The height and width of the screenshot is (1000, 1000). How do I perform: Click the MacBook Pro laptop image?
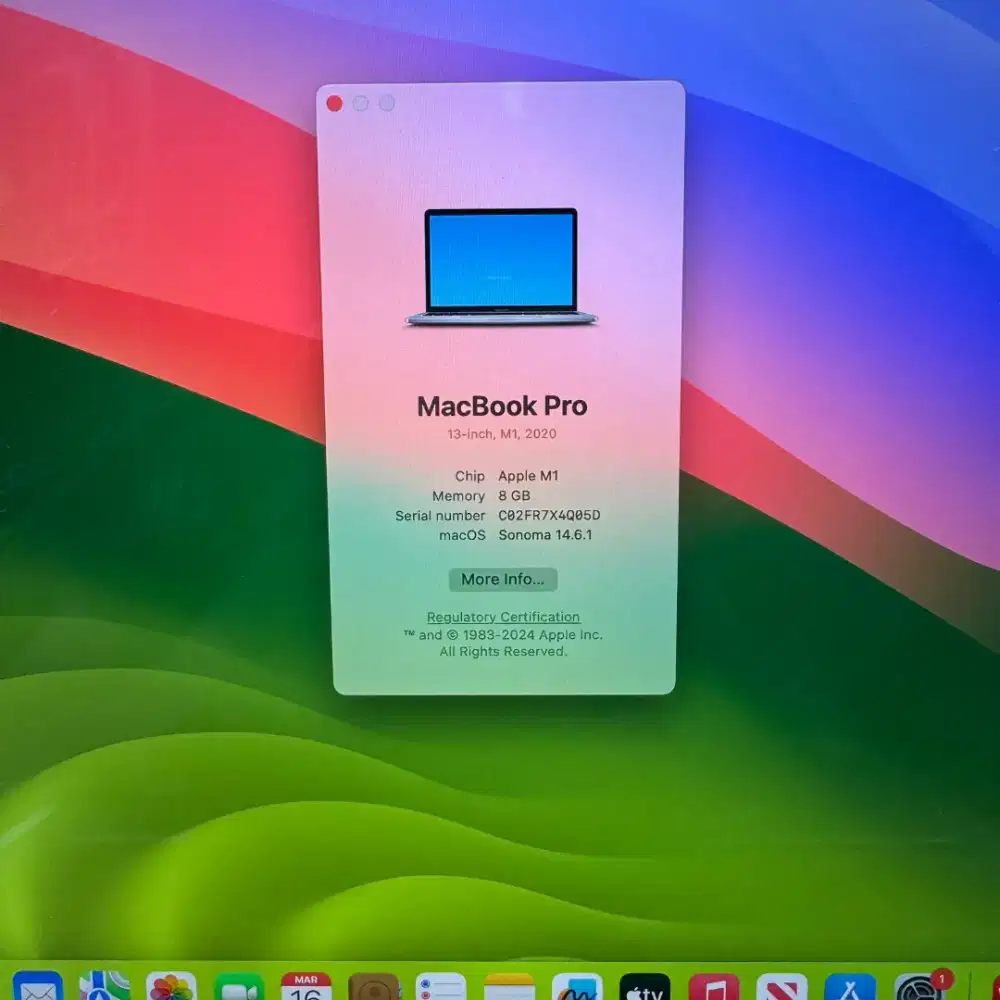(x=503, y=265)
